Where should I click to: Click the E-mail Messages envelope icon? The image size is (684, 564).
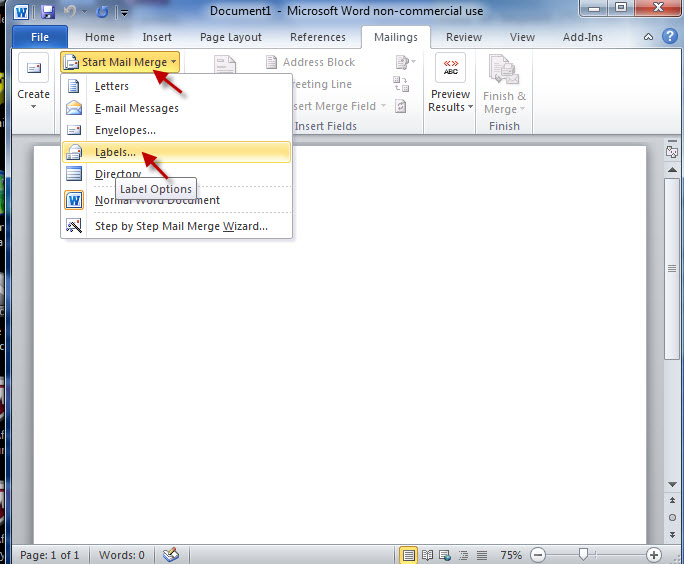(74, 108)
